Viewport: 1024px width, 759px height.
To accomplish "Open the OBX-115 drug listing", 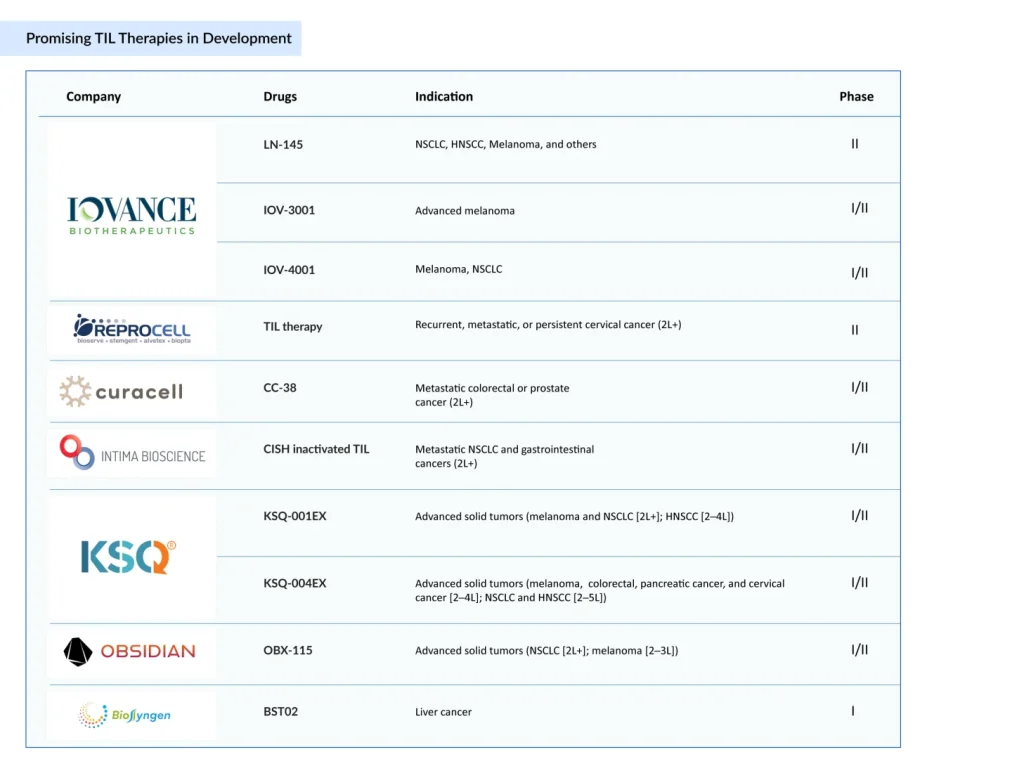I will [288, 650].
